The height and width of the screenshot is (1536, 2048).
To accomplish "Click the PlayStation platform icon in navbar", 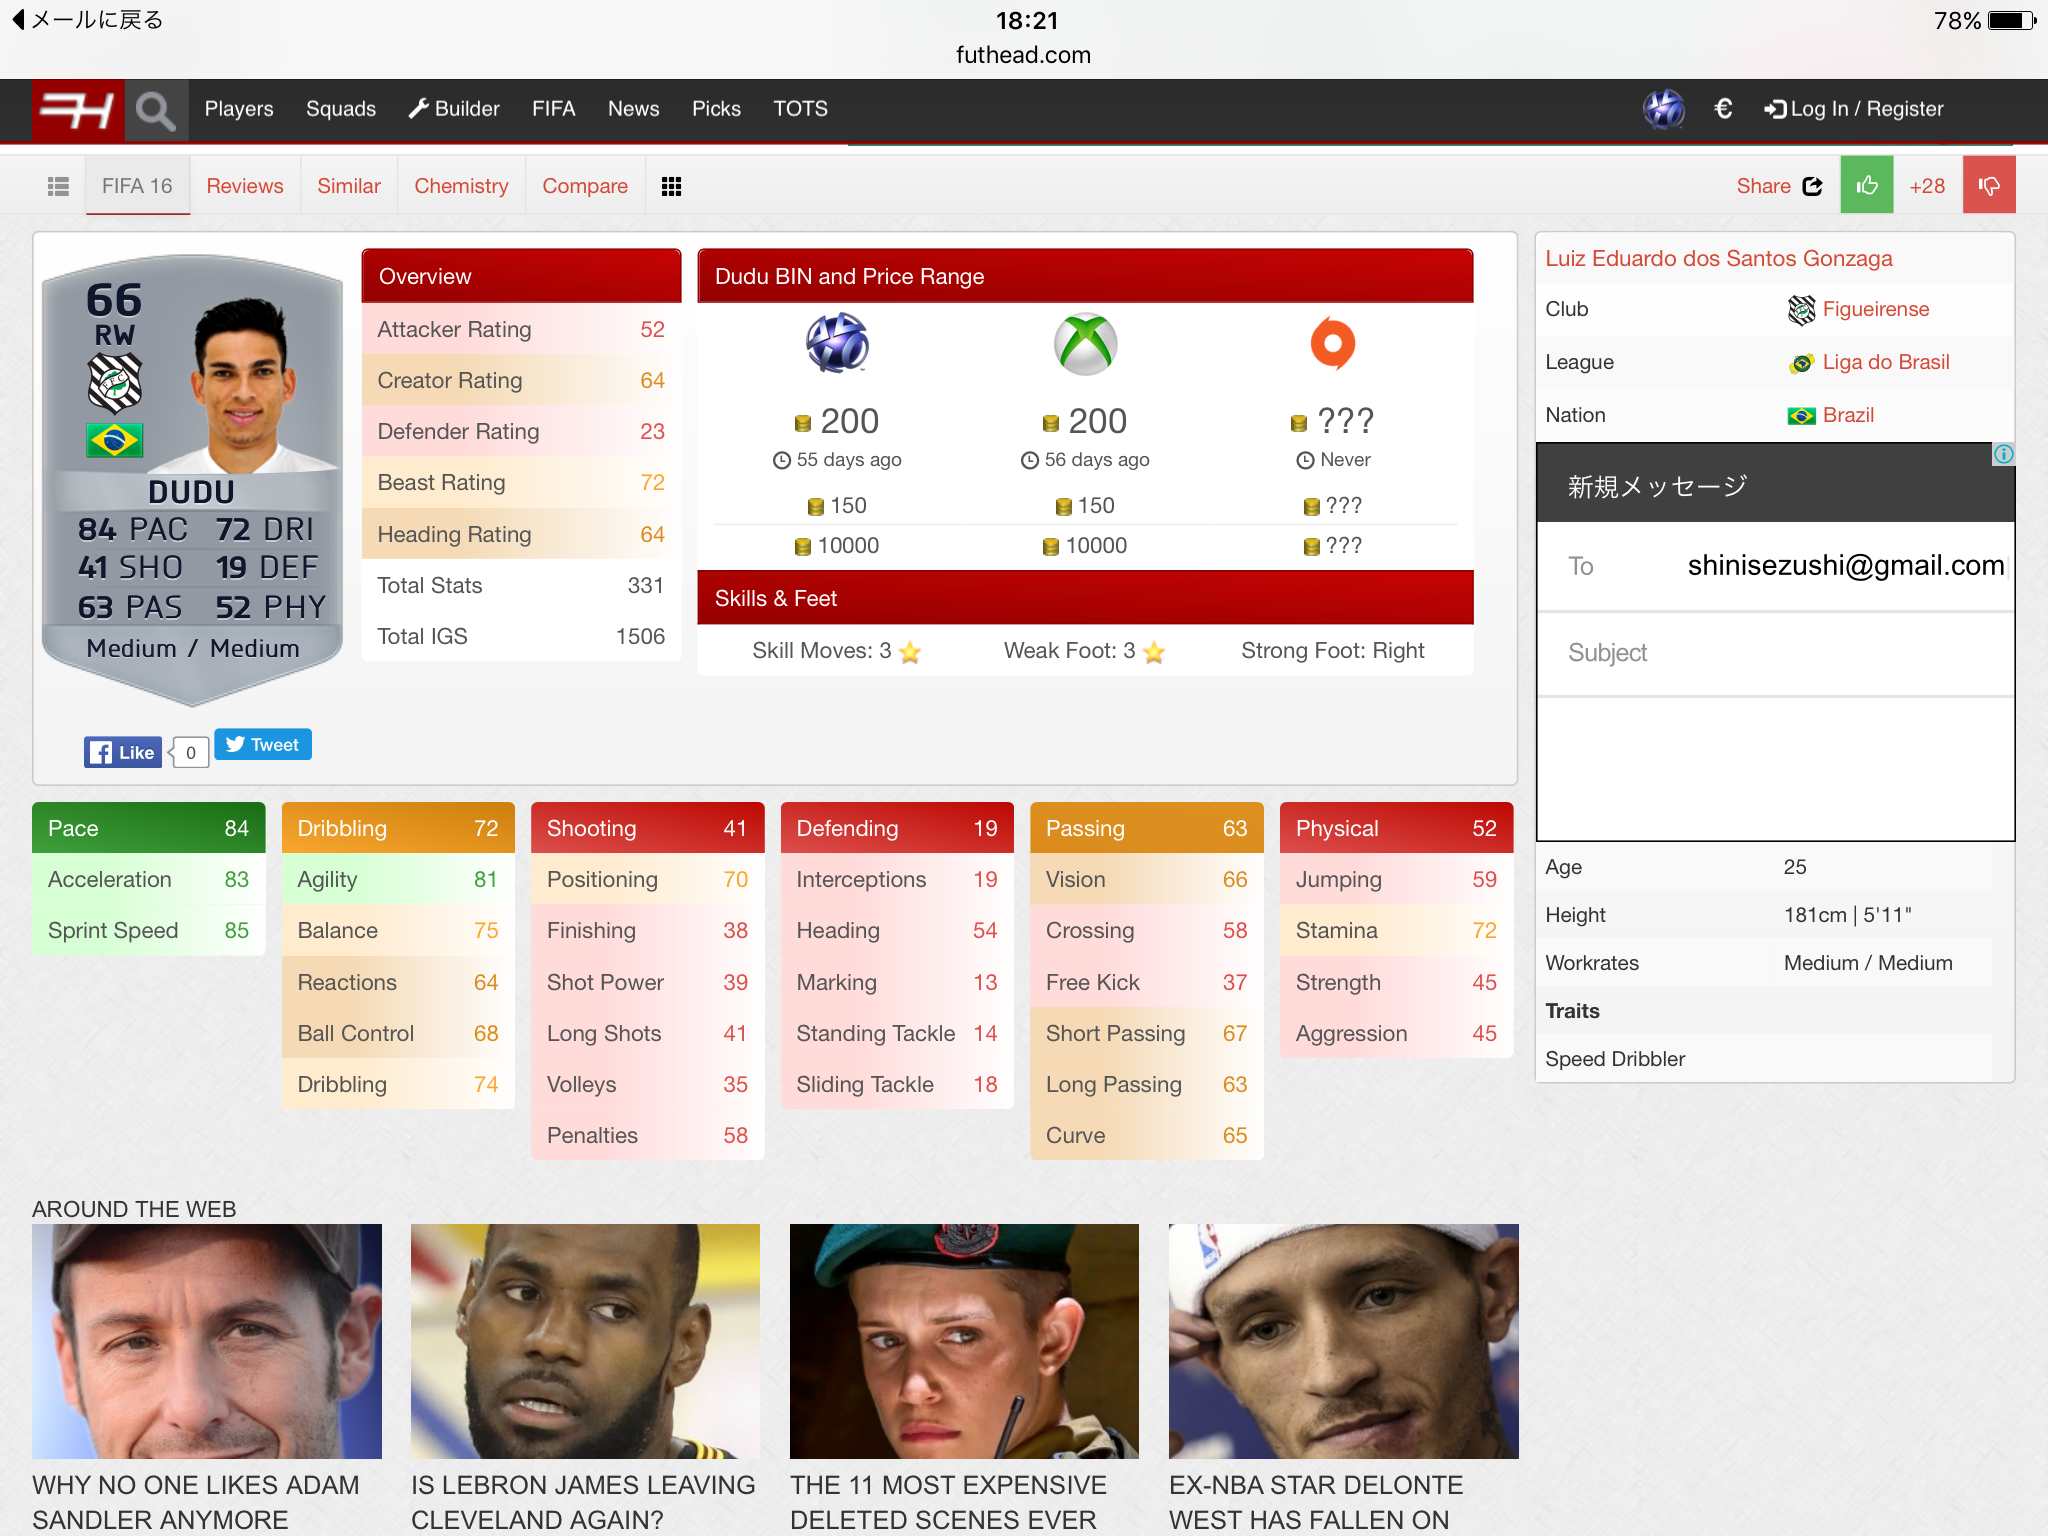I will (1664, 109).
